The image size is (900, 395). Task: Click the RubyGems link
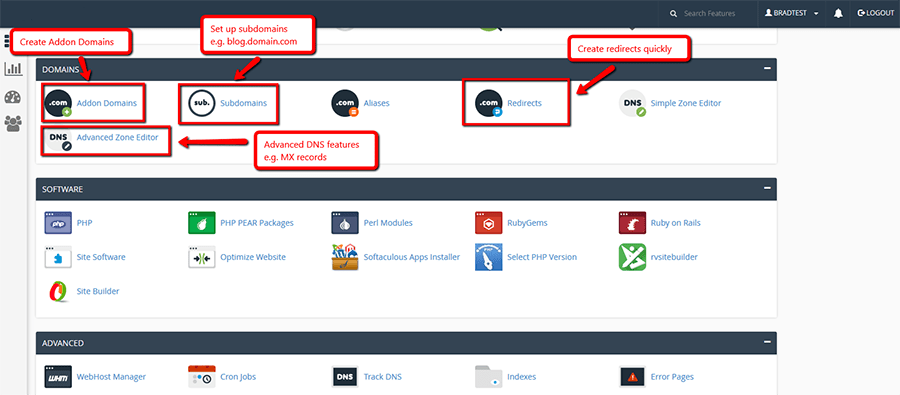(x=527, y=223)
